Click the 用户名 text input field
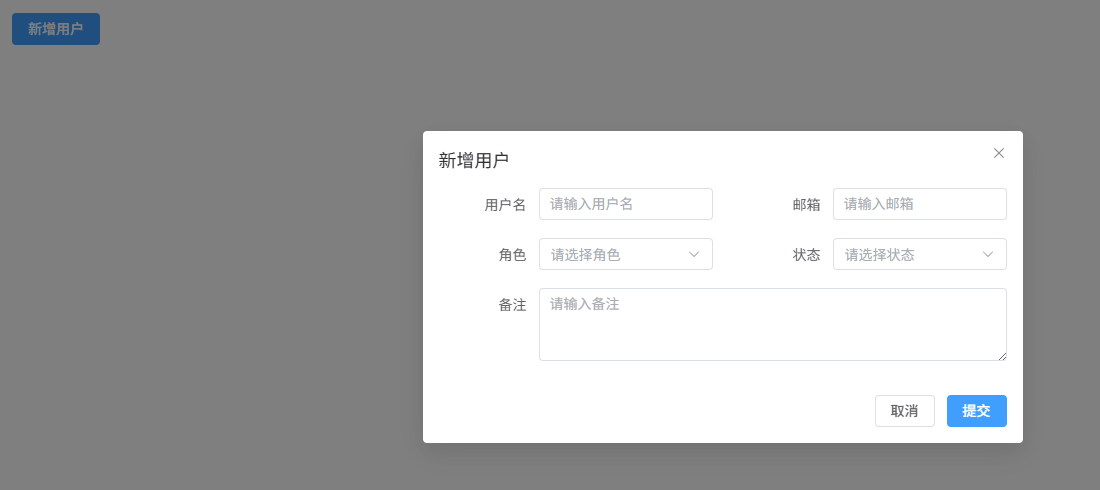 pos(625,204)
